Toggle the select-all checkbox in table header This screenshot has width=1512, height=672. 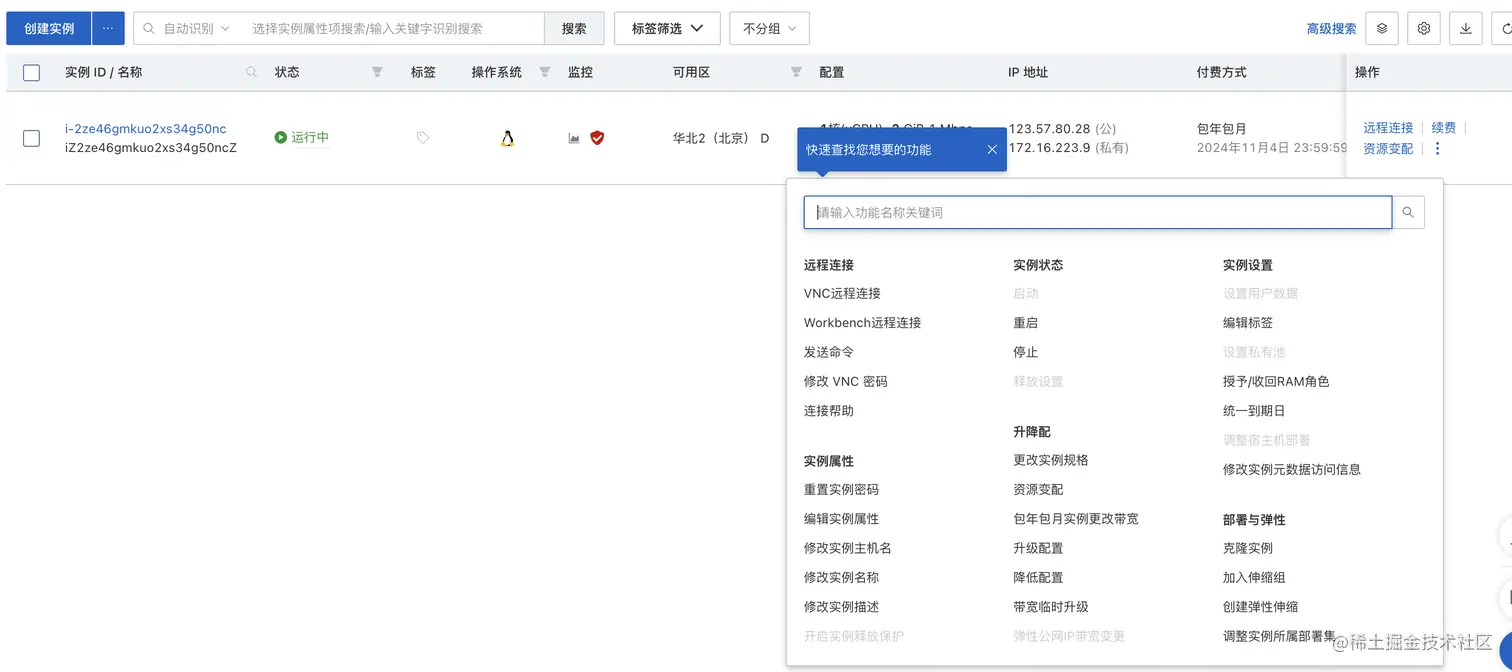[31, 72]
